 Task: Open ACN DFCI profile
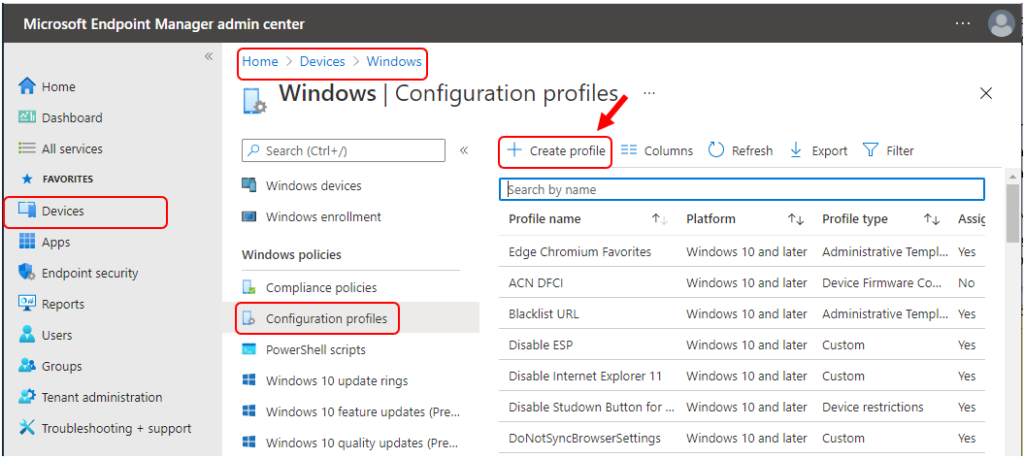536,283
